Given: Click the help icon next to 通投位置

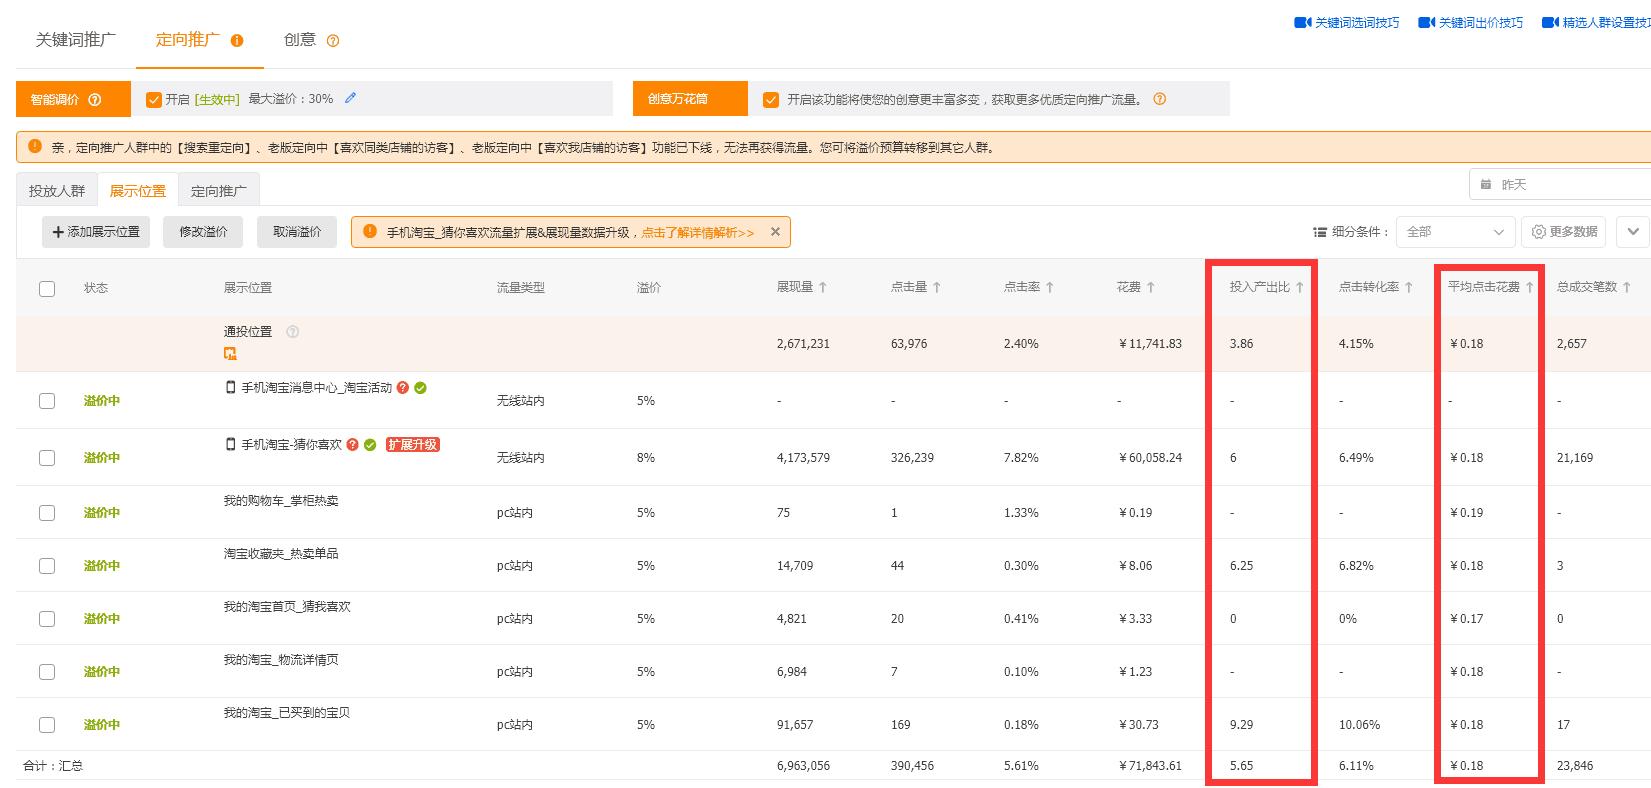Looking at the screenshot, I should point(293,332).
